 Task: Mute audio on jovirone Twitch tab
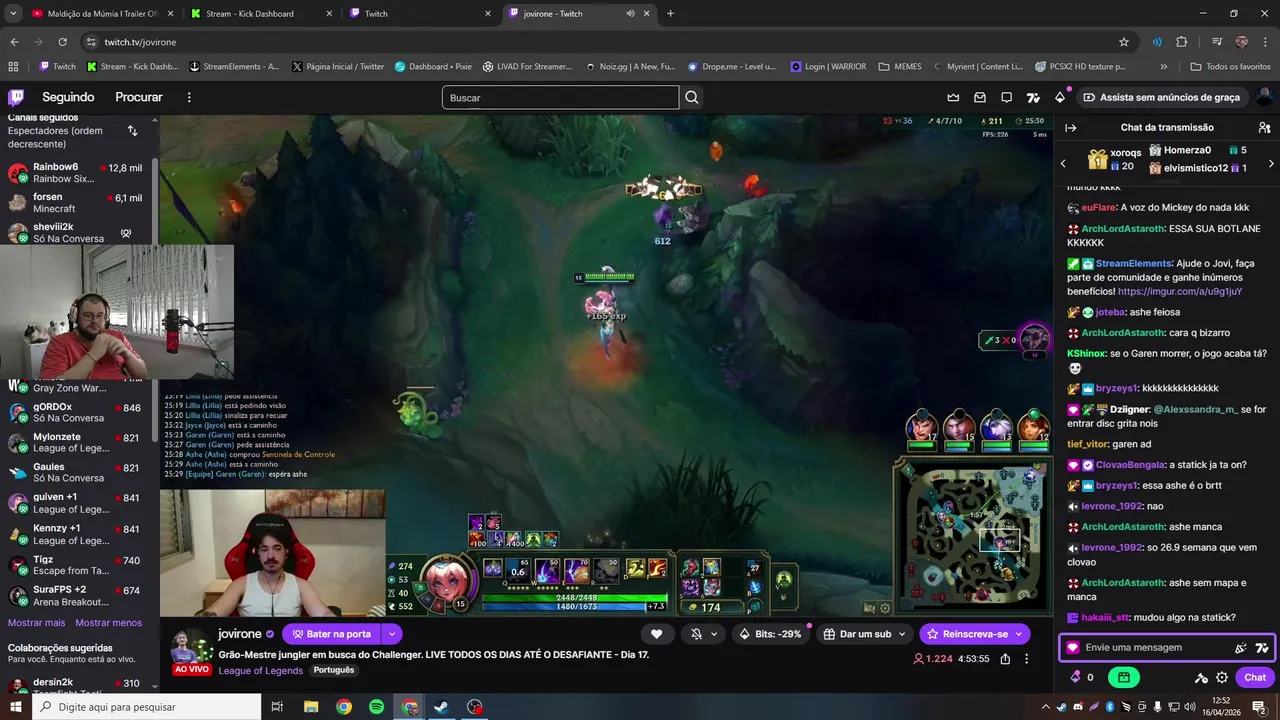pyautogui.click(x=630, y=14)
